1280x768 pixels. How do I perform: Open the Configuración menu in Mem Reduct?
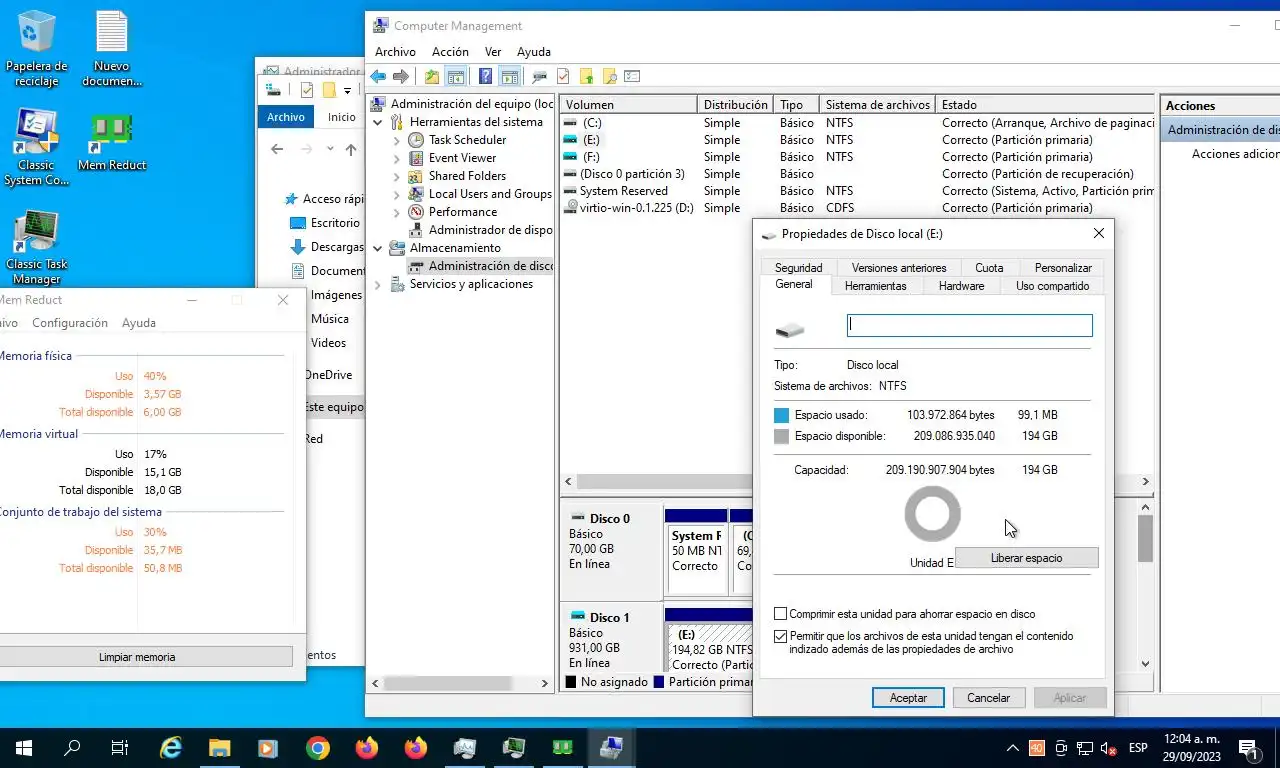(70, 323)
